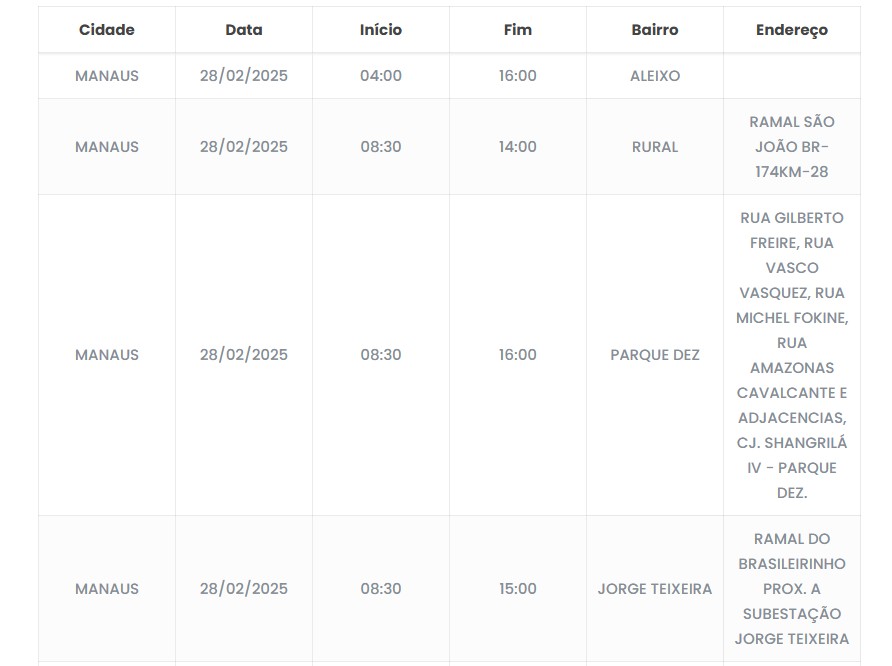
Task: Click the 15:00 end time cell
Action: 518,589
